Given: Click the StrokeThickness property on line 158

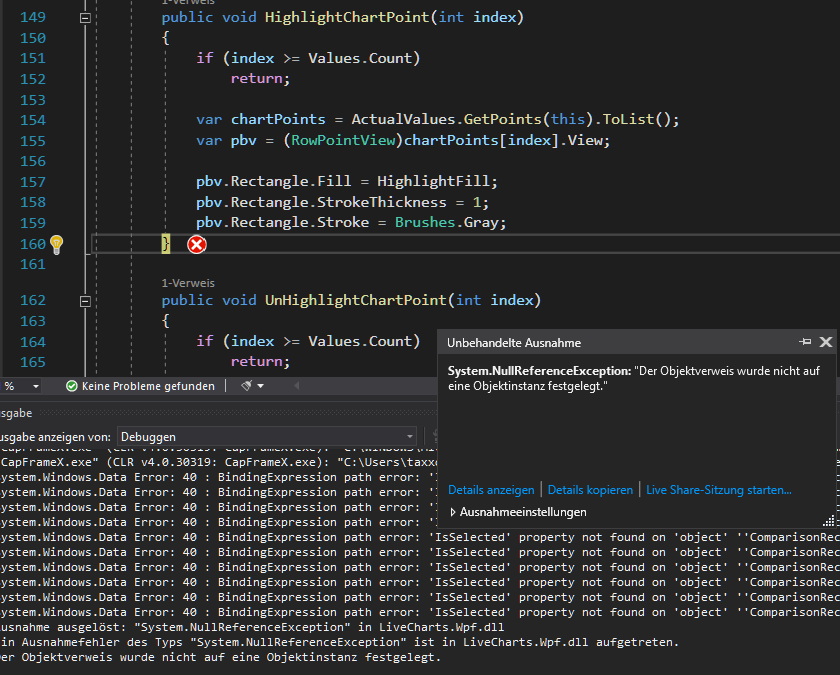Looking at the screenshot, I should (381, 202).
